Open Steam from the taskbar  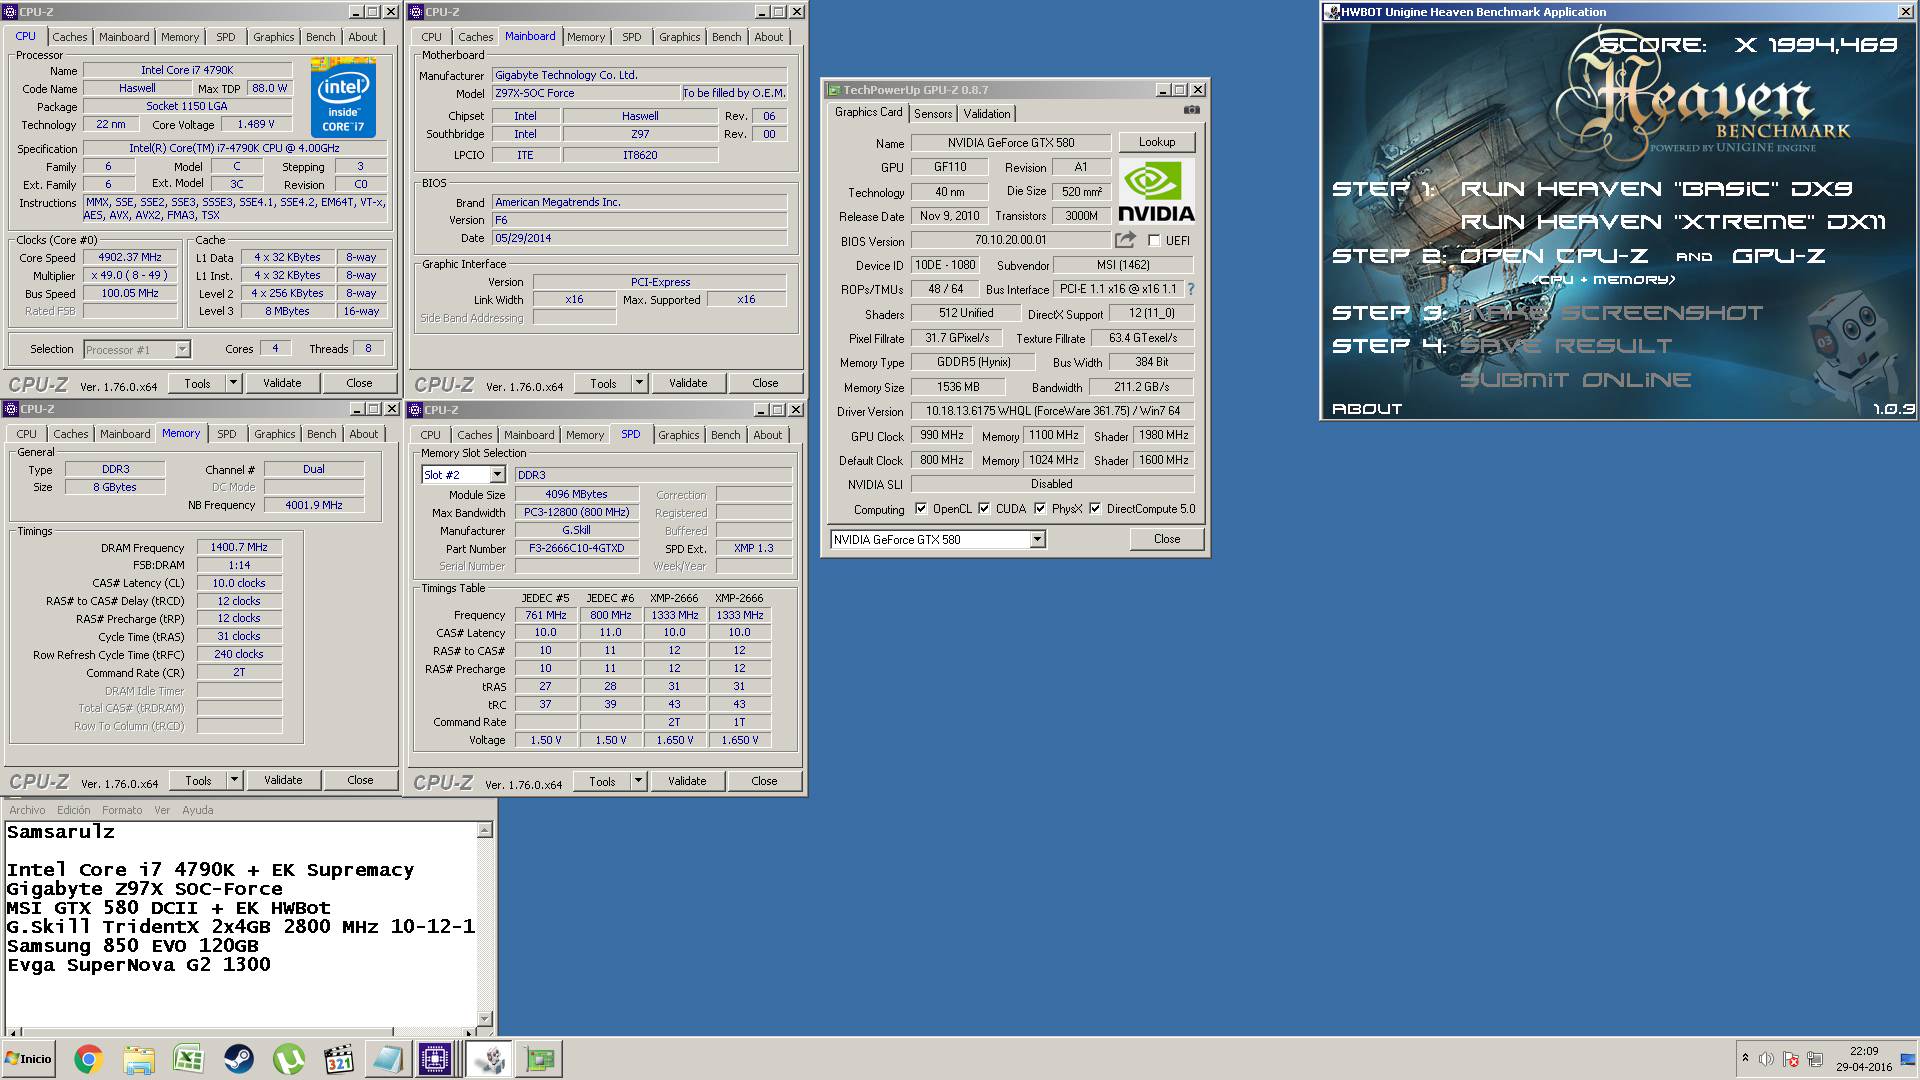click(x=238, y=1059)
